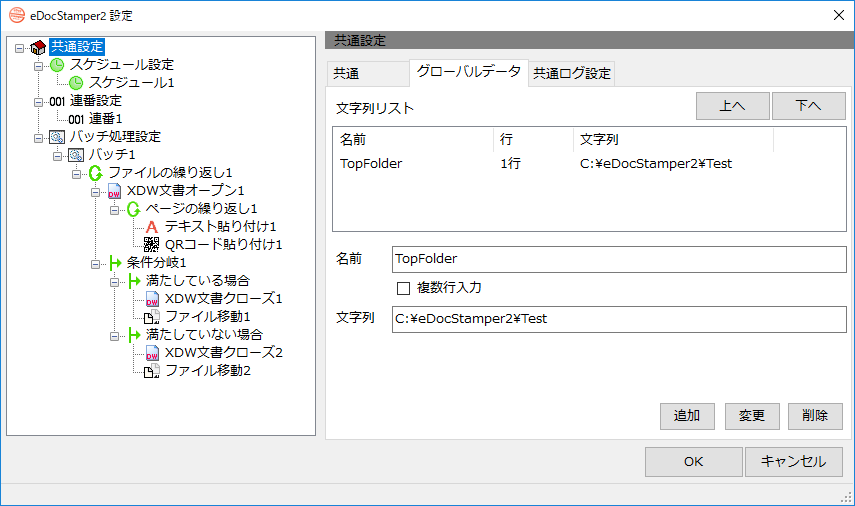Click the DW icon of XDW文書オープン1
The height and width of the screenshot is (506, 855).
(114, 191)
